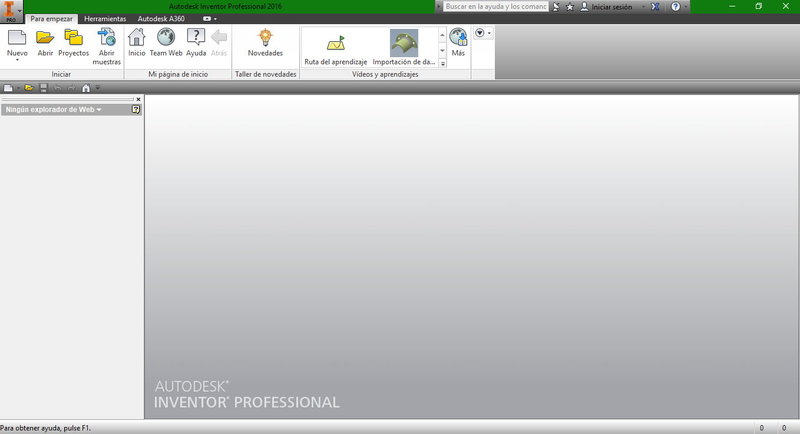800x434 pixels.
Task: Customize quick access toolbar dropdown
Action: (97, 88)
